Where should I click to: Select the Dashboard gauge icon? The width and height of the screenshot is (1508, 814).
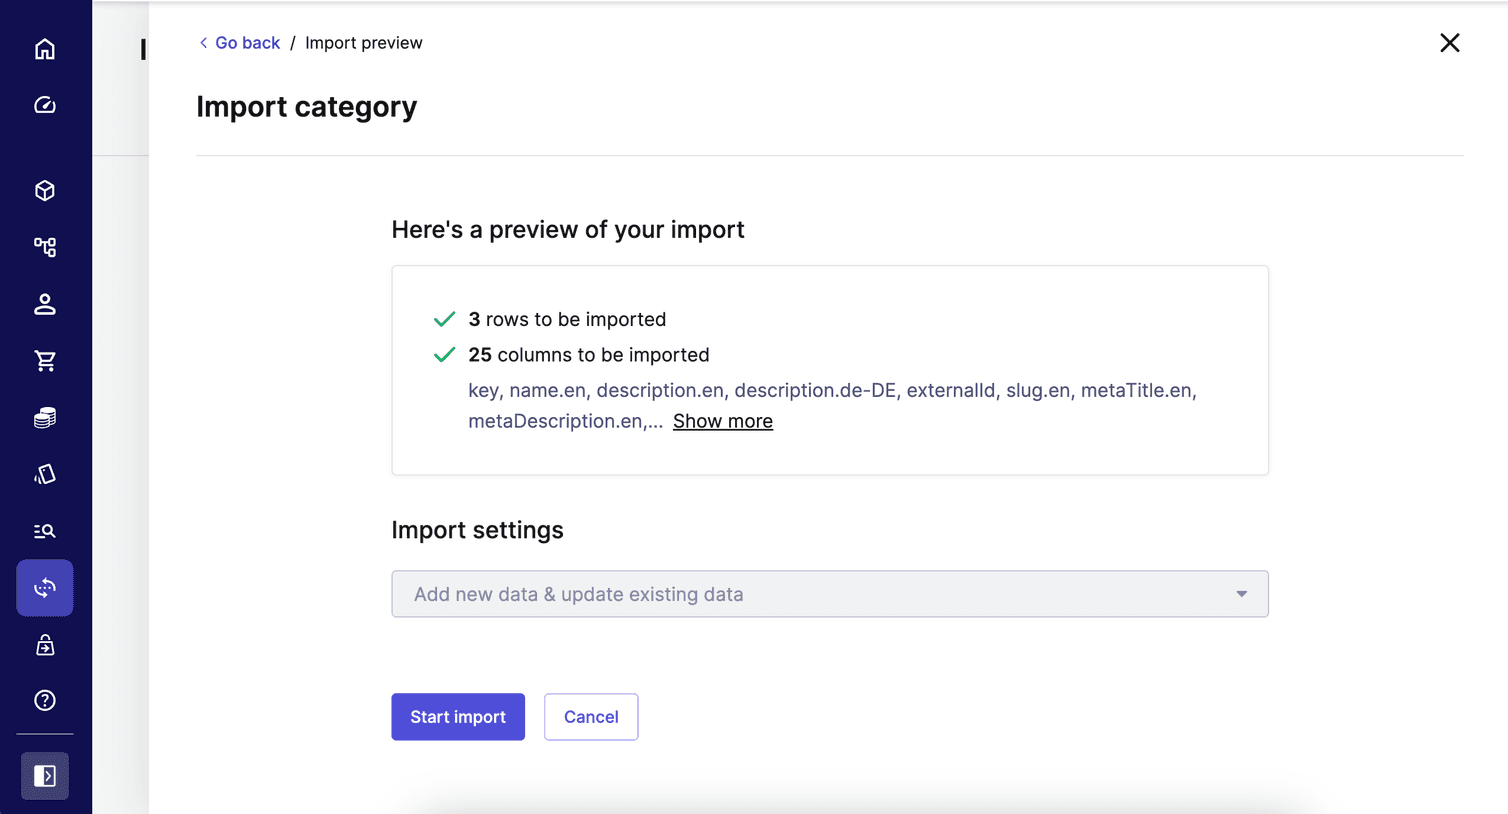(44, 104)
